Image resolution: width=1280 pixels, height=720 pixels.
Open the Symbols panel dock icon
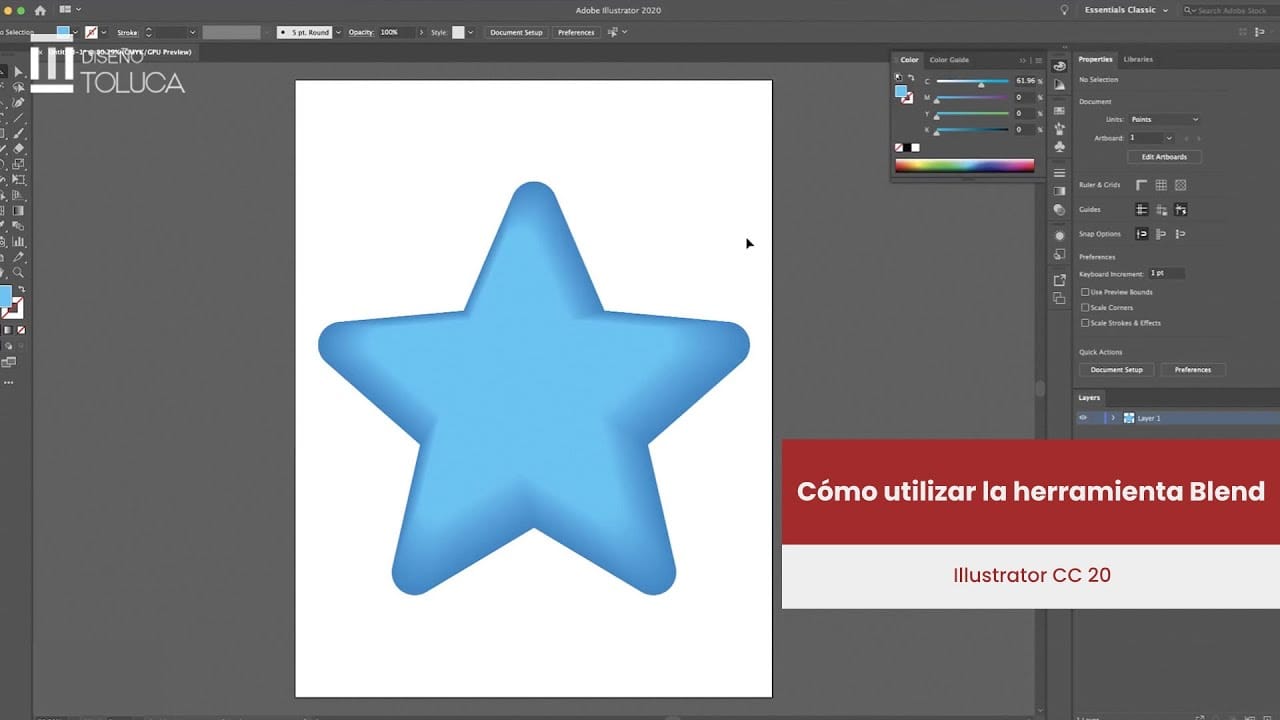pos(1059,146)
